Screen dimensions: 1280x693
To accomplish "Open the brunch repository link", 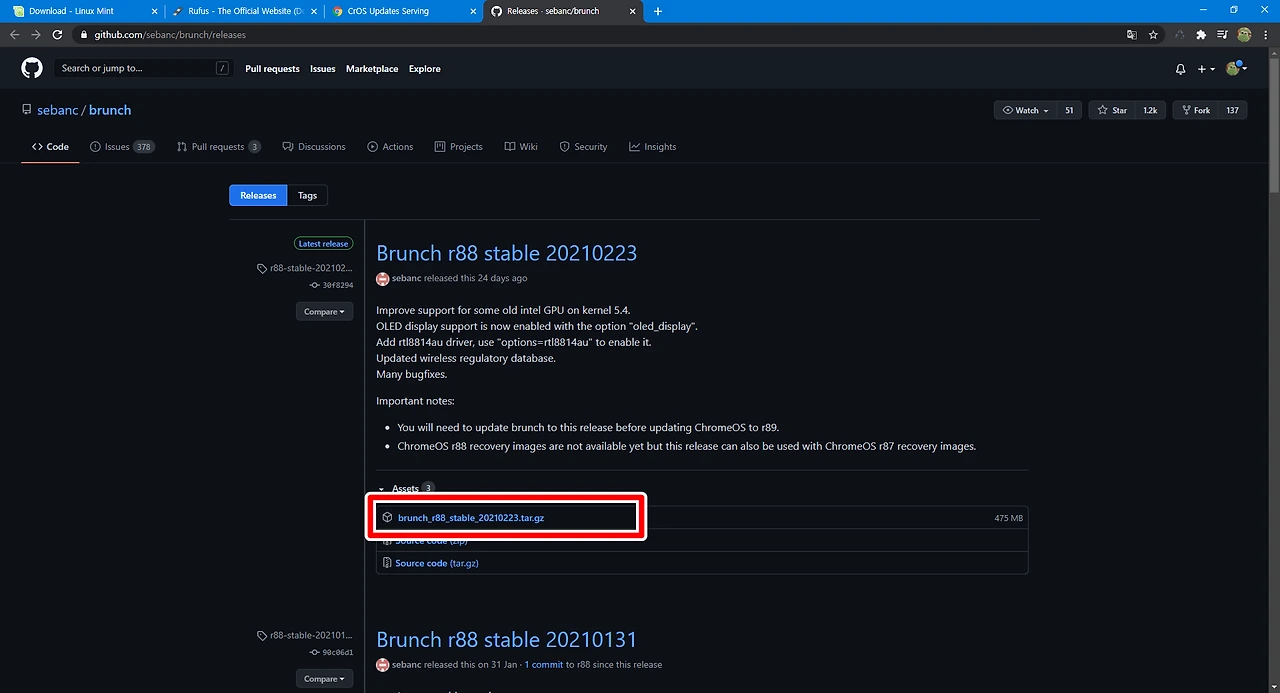I will pyautogui.click(x=110, y=110).
